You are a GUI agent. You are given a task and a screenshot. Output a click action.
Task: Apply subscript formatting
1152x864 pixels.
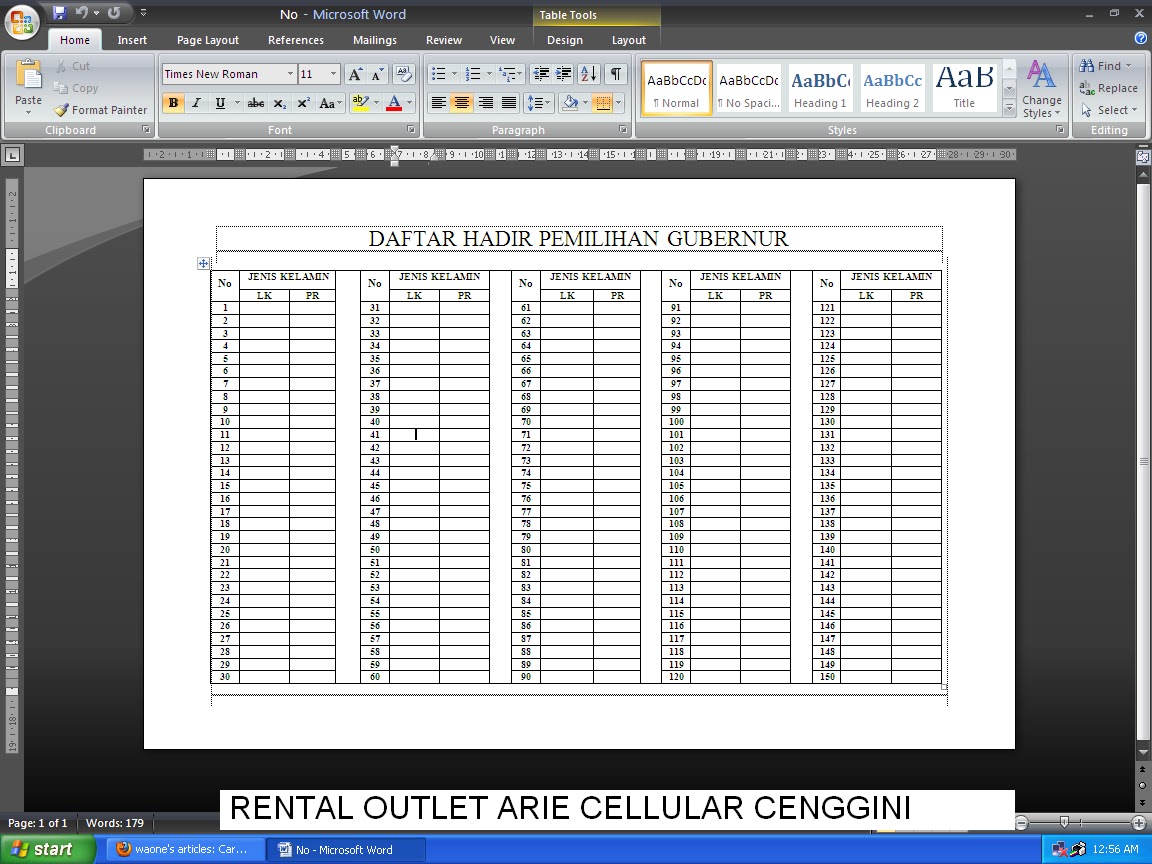click(279, 104)
